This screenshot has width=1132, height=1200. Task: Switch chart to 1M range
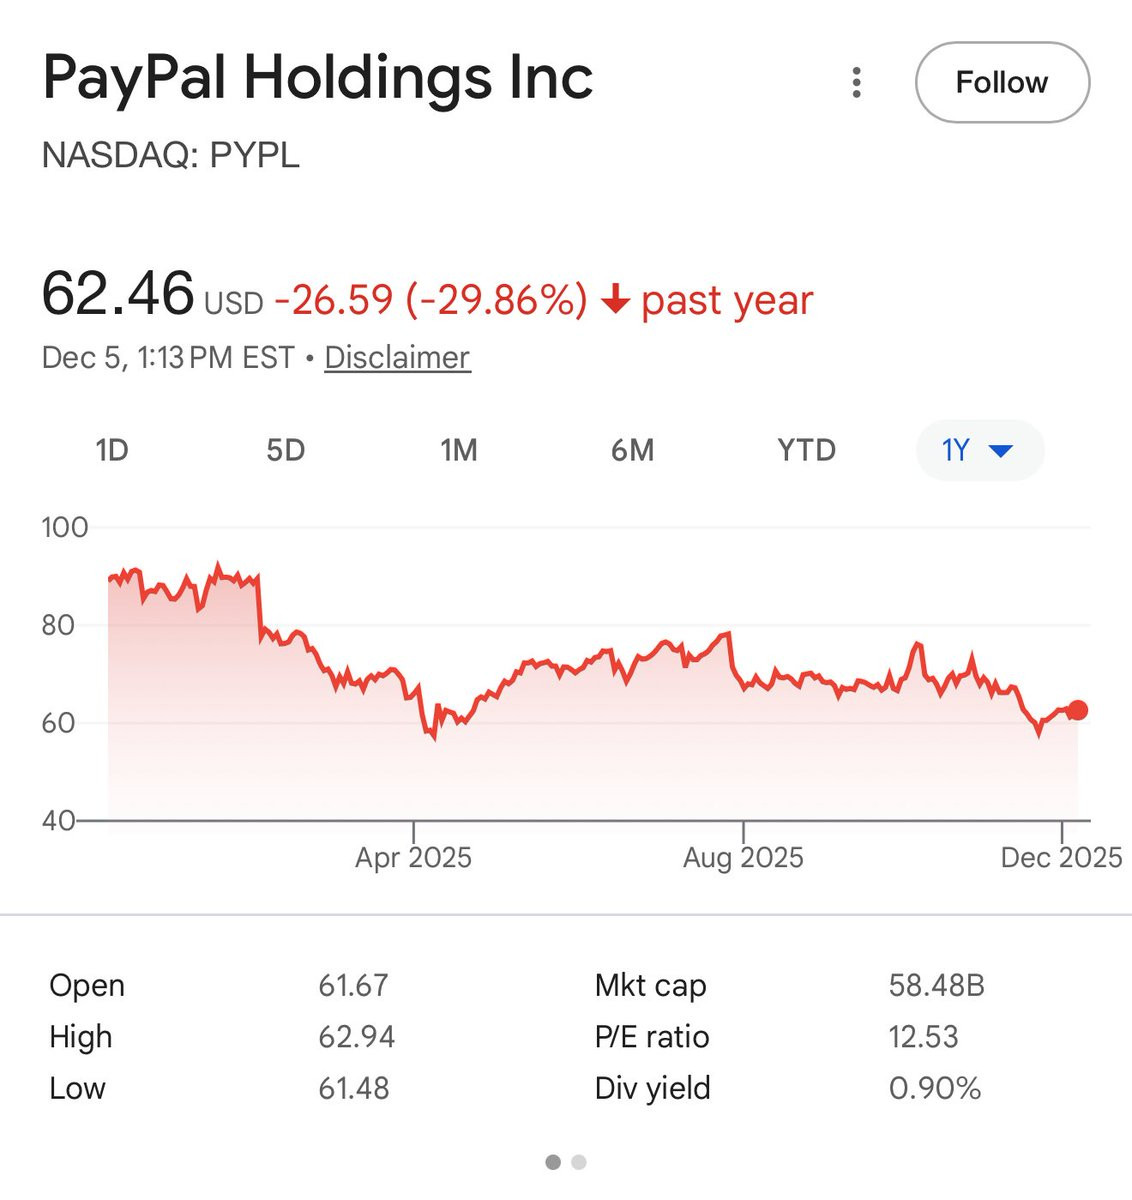(459, 450)
